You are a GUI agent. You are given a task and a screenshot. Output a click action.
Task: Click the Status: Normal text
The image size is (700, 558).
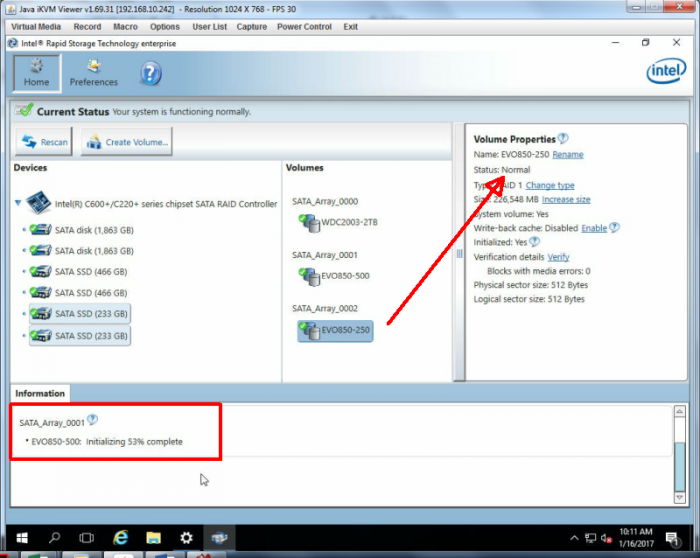coord(502,170)
